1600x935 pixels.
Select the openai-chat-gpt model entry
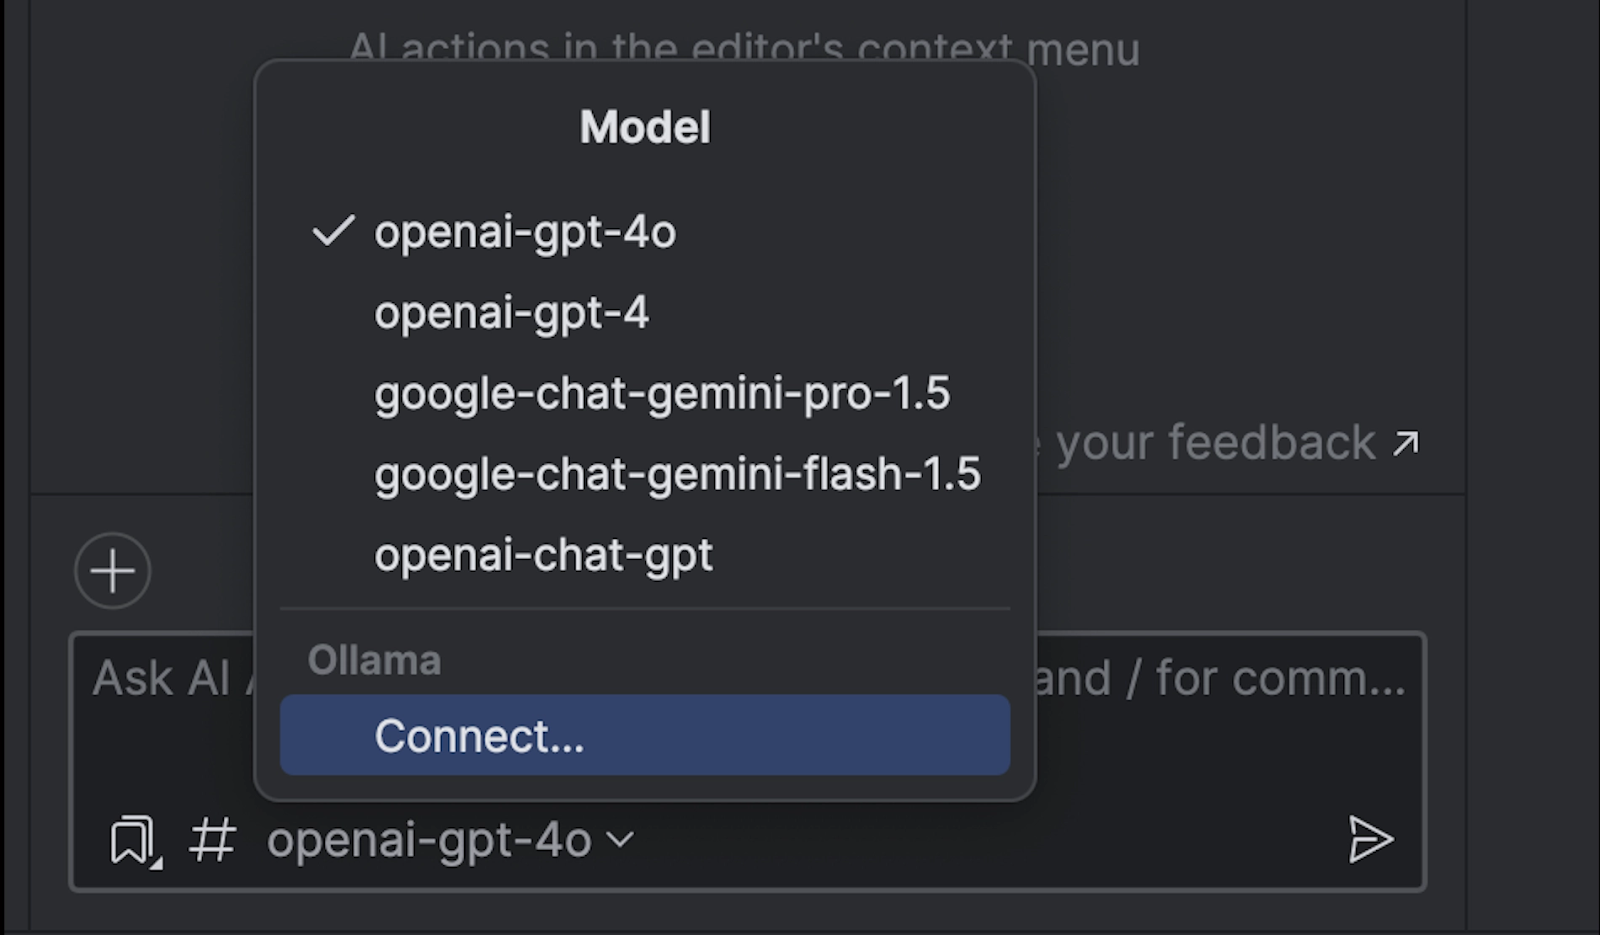pos(543,555)
